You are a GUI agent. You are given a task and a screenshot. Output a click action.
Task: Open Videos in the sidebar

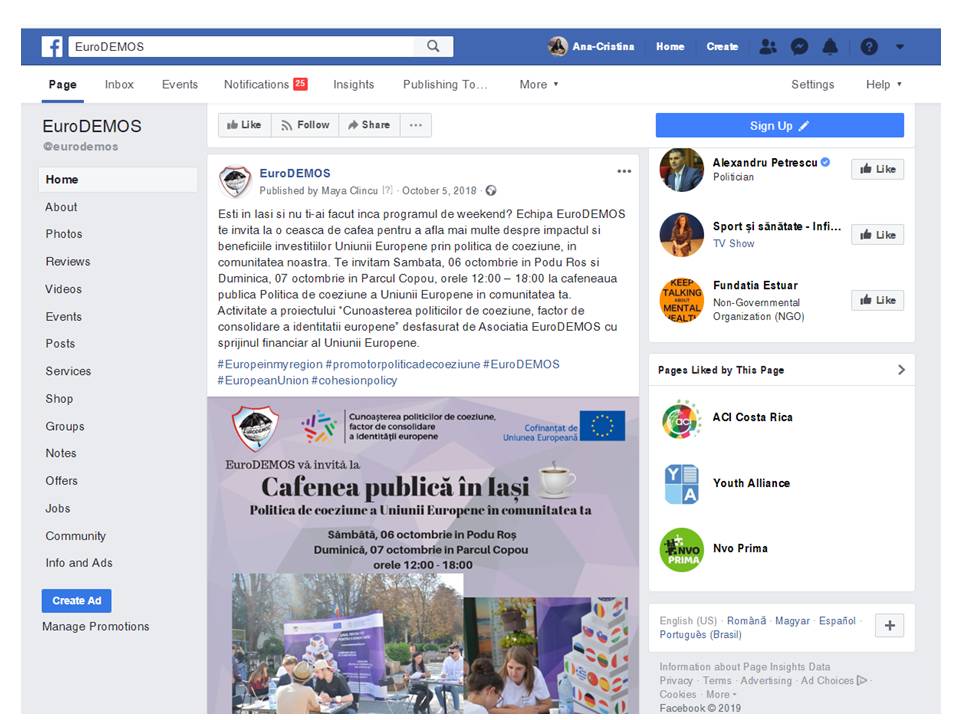pos(64,289)
